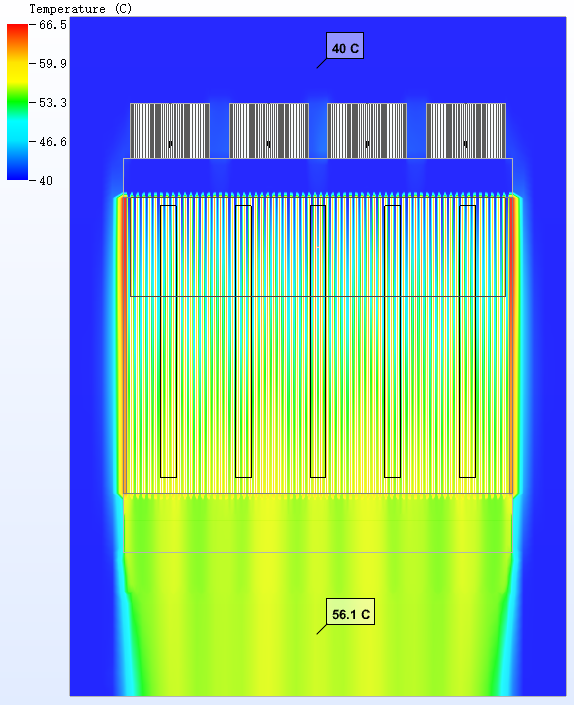Select the 56.1 C temperature annotation label
The image size is (574, 705).
click(350, 611)
